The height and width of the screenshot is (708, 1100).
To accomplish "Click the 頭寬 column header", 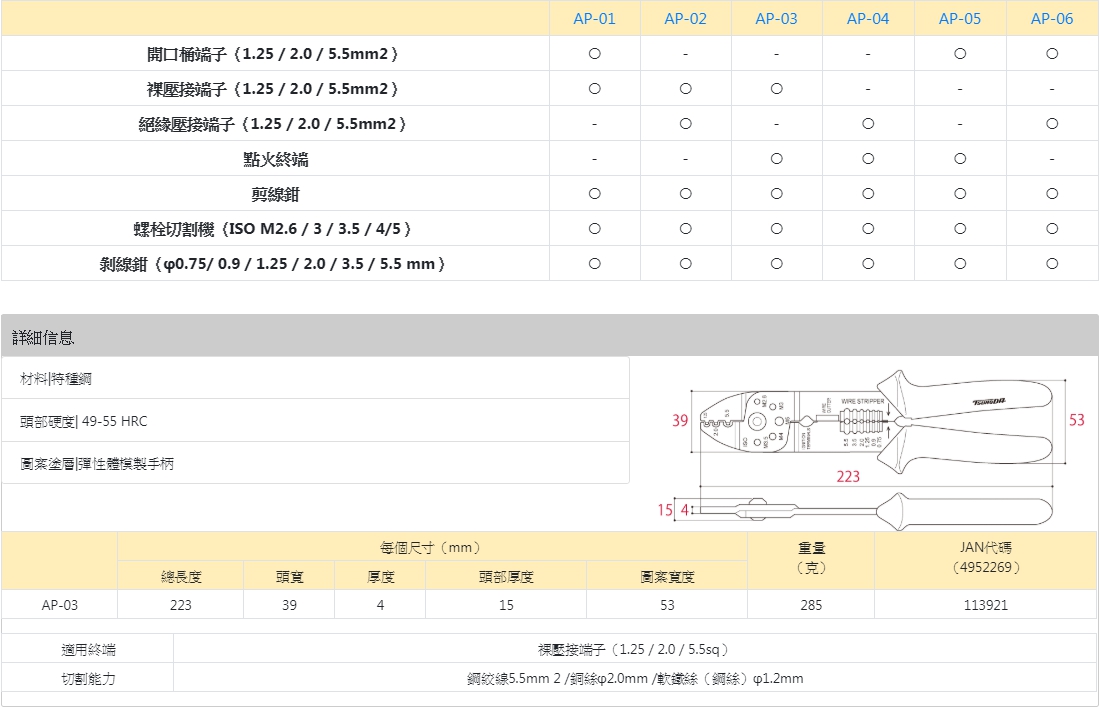I will pyautogui.click(x=289, y=577).
